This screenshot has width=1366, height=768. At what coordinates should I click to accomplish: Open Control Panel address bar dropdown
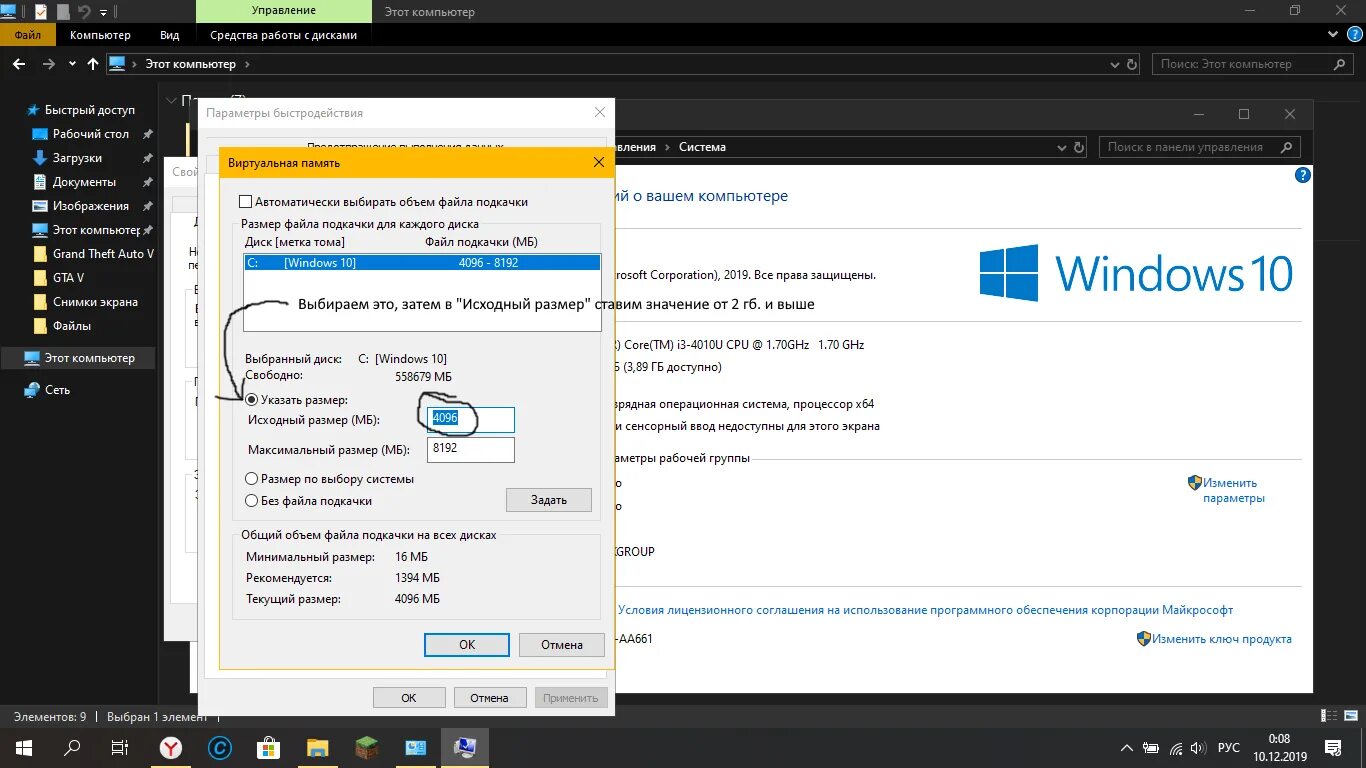[x=1063, y=147]
